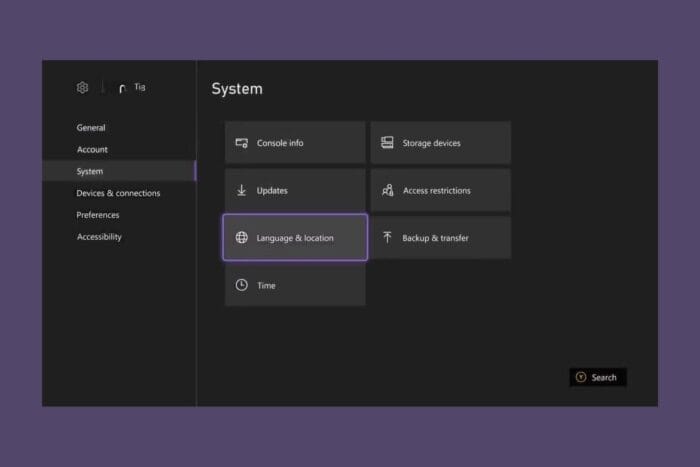This screenshot has height=467, width=700.
Task: Click the settings gear icon
Action: pyautogui.click(x=82, y=88)
